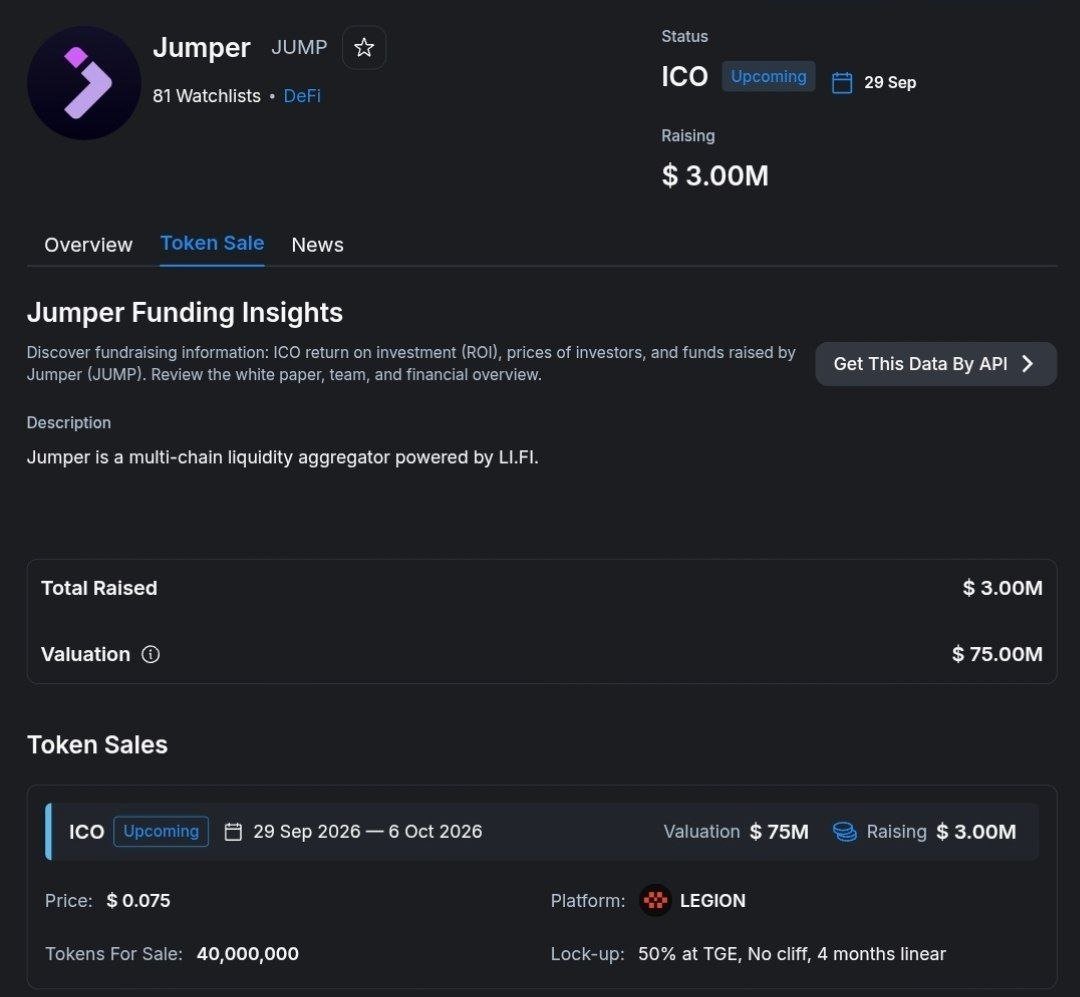Click the Jumper purple logo
The height and width of the screenshot is (997, 1080).
(x=84, y=83)
